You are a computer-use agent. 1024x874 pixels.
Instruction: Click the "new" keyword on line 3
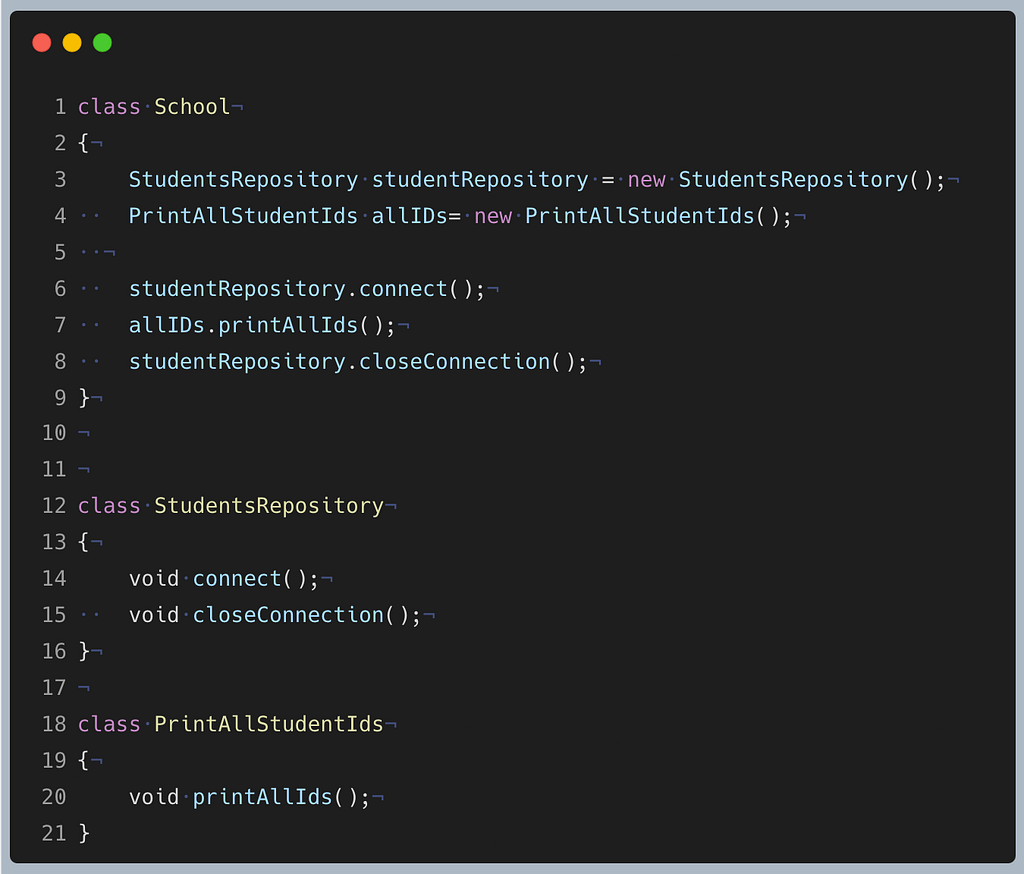647,179
